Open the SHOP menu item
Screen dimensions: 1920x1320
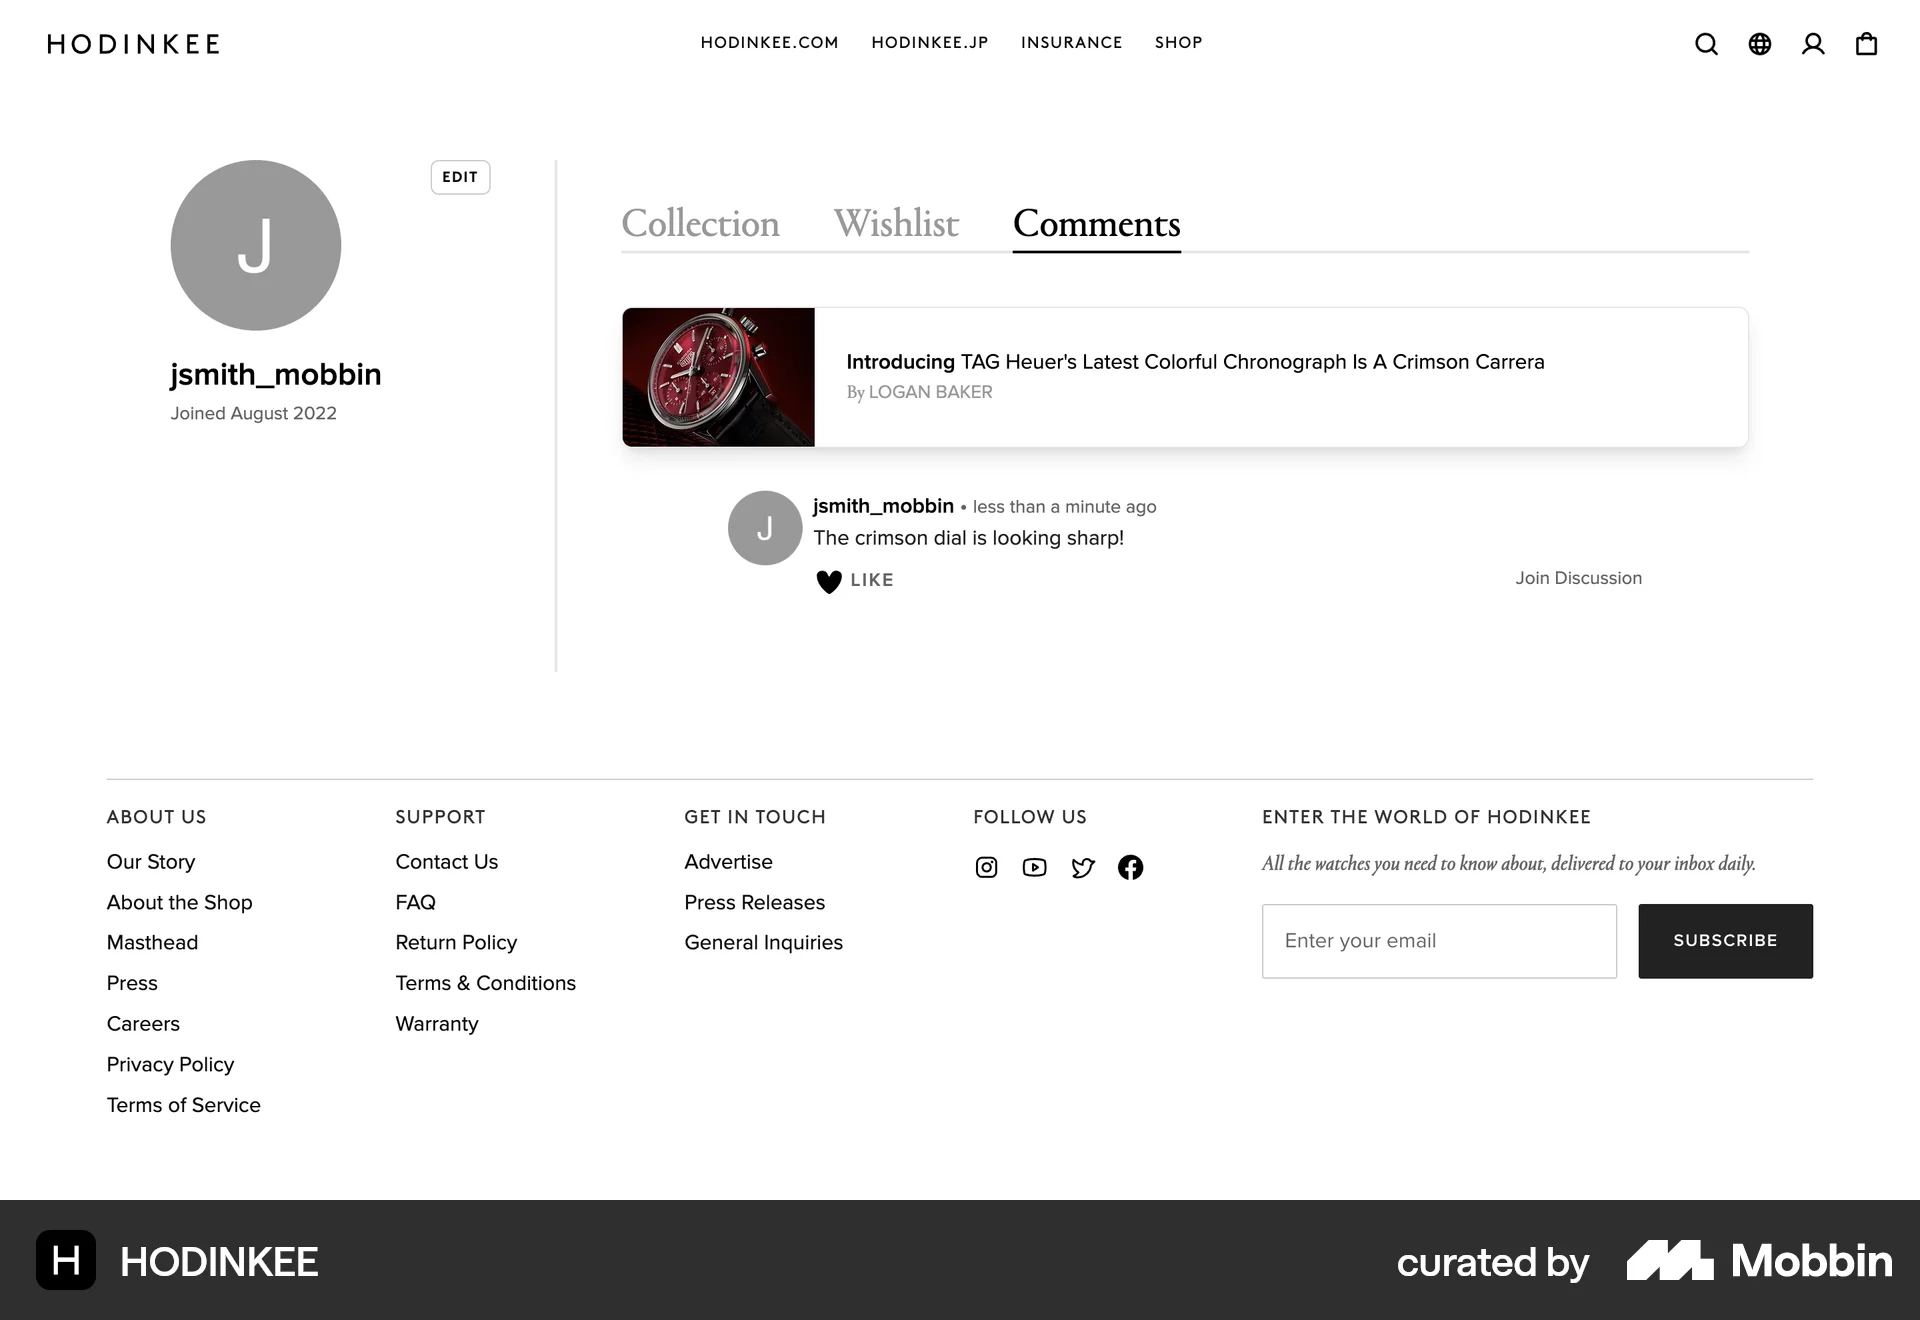point(1178,43)
